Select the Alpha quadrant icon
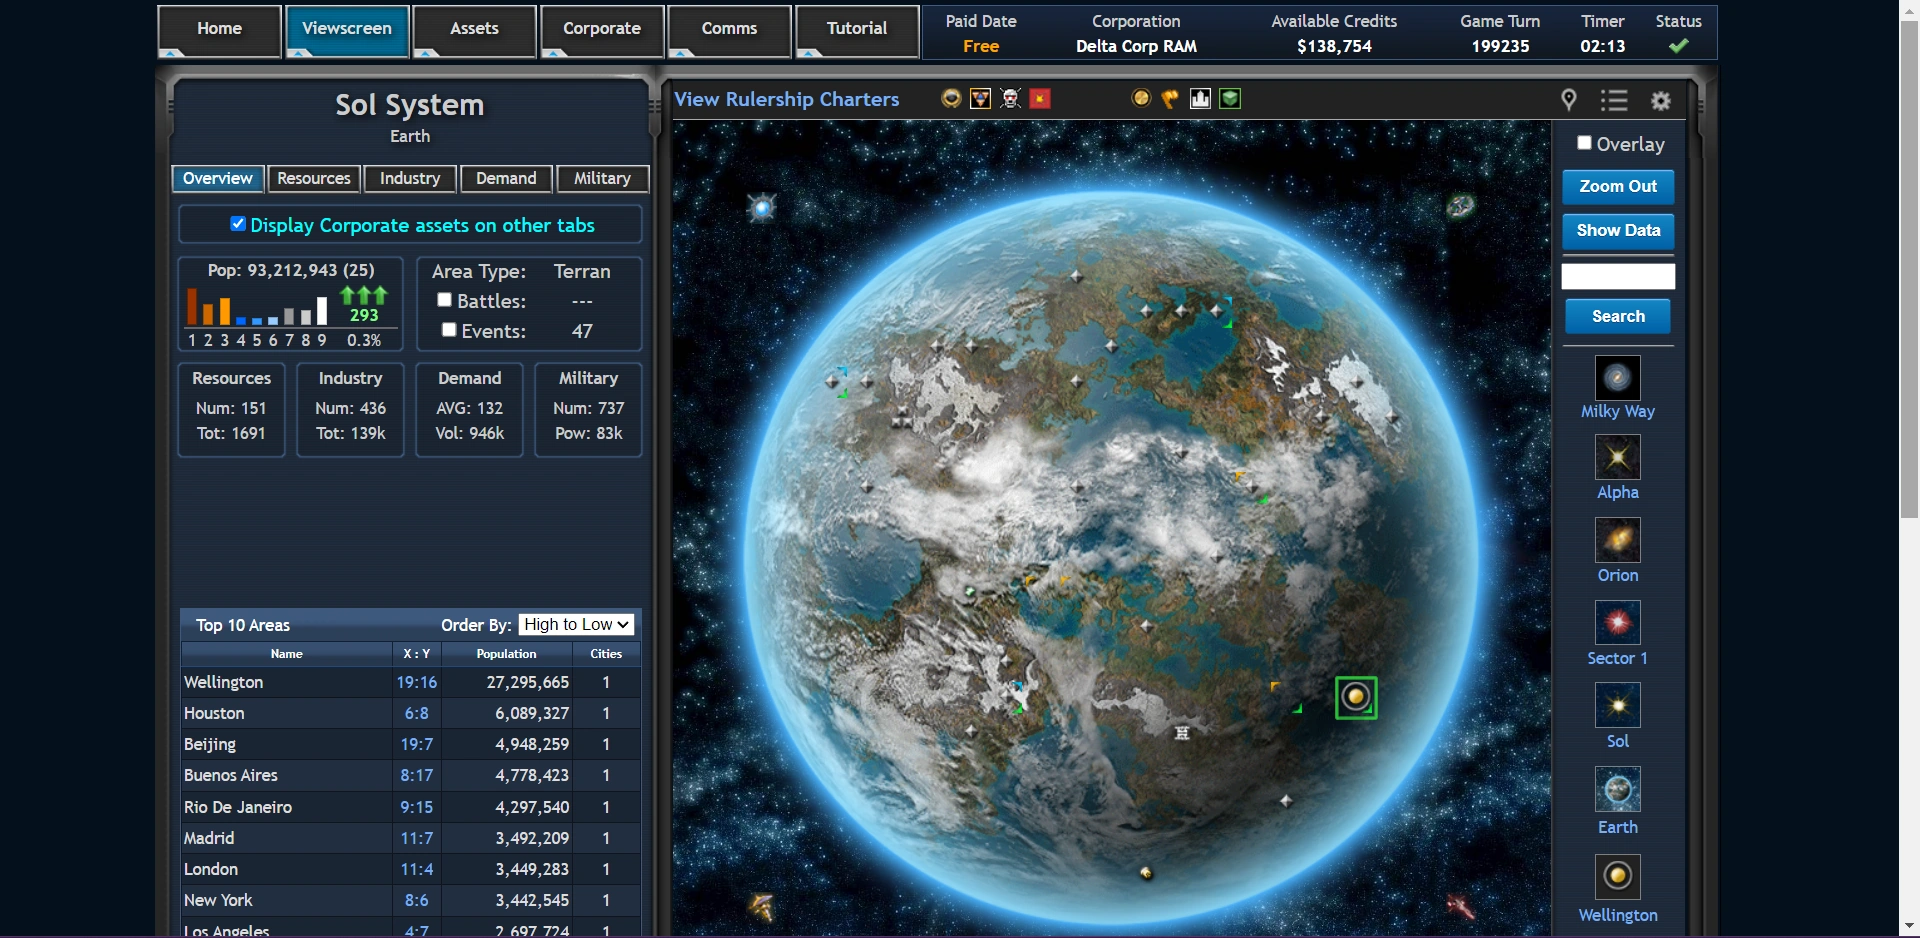 pos(1617,458)
